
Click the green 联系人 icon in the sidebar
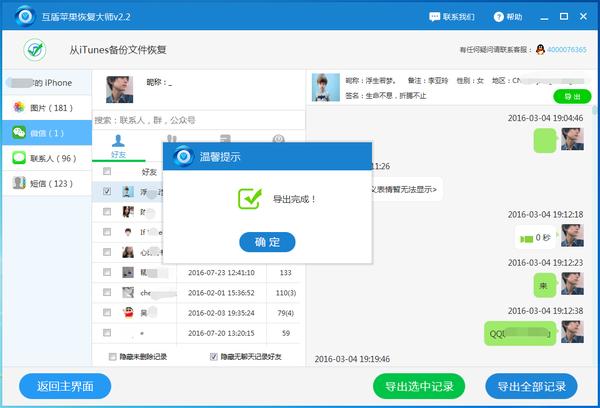[x=19, y=158]
